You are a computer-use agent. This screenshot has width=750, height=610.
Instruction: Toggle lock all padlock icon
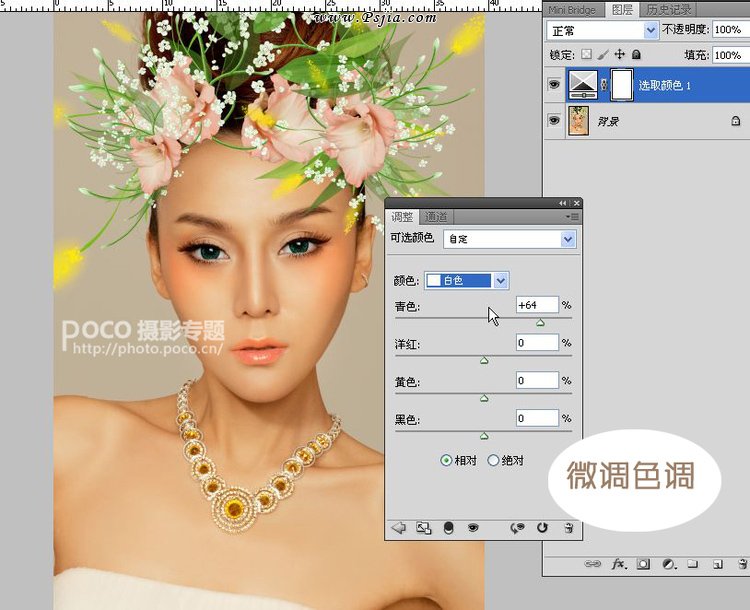tap(636, 54)
